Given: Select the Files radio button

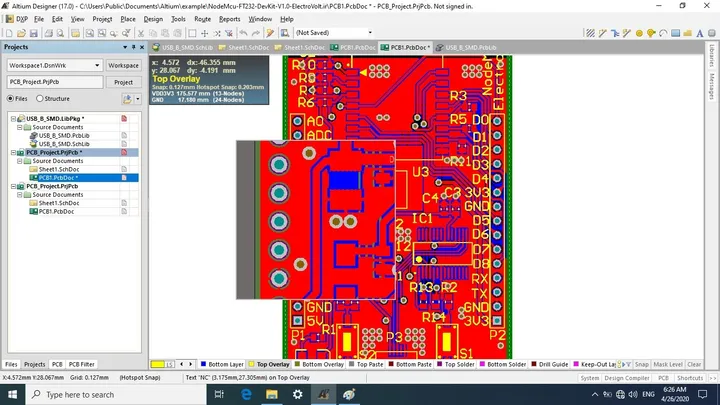Looking at the screenshot, I should [10, 98].
